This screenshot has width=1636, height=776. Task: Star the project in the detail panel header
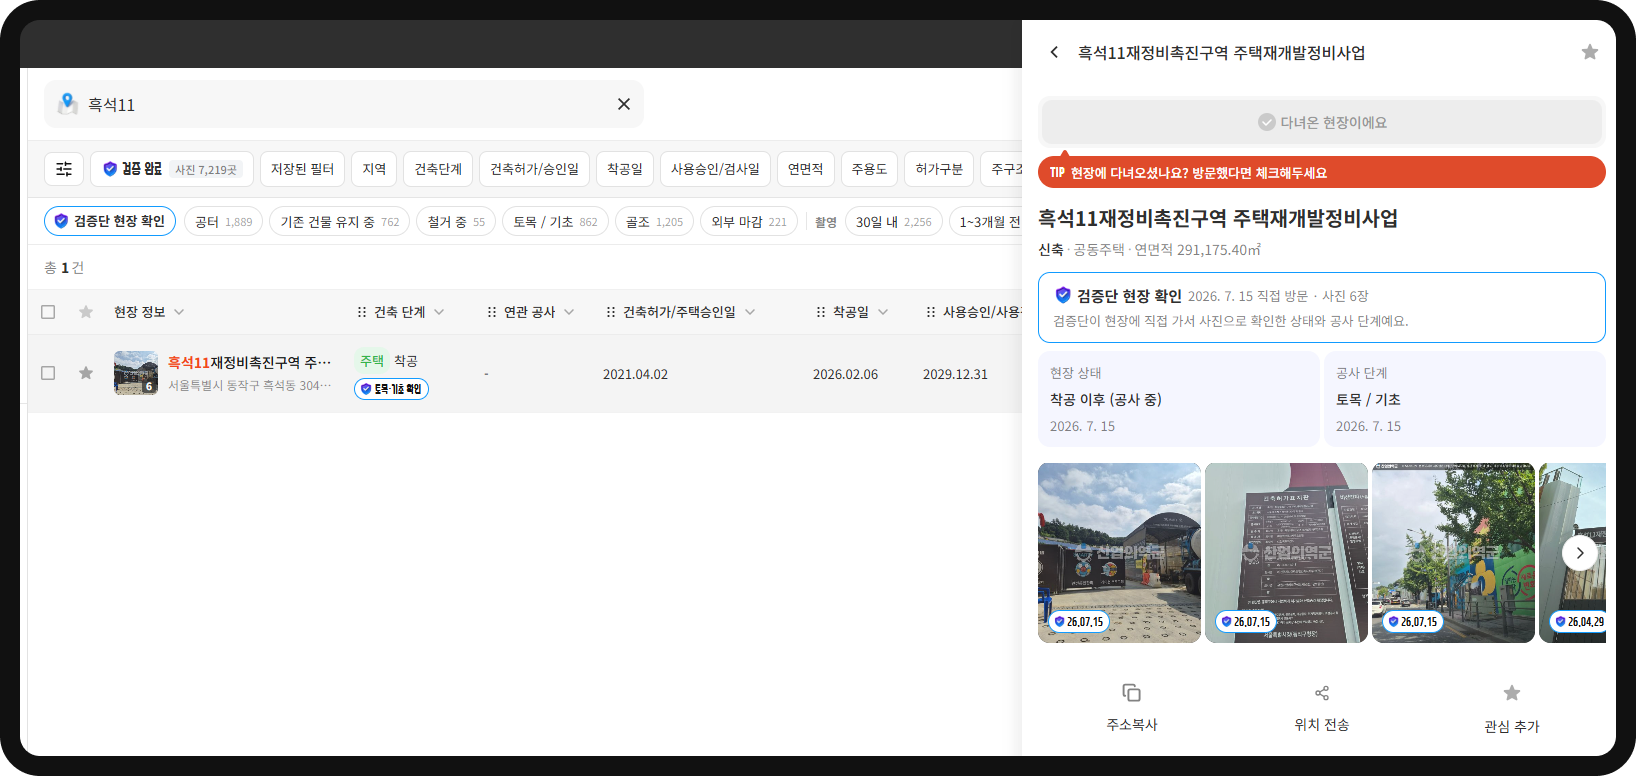[1590, 52]
